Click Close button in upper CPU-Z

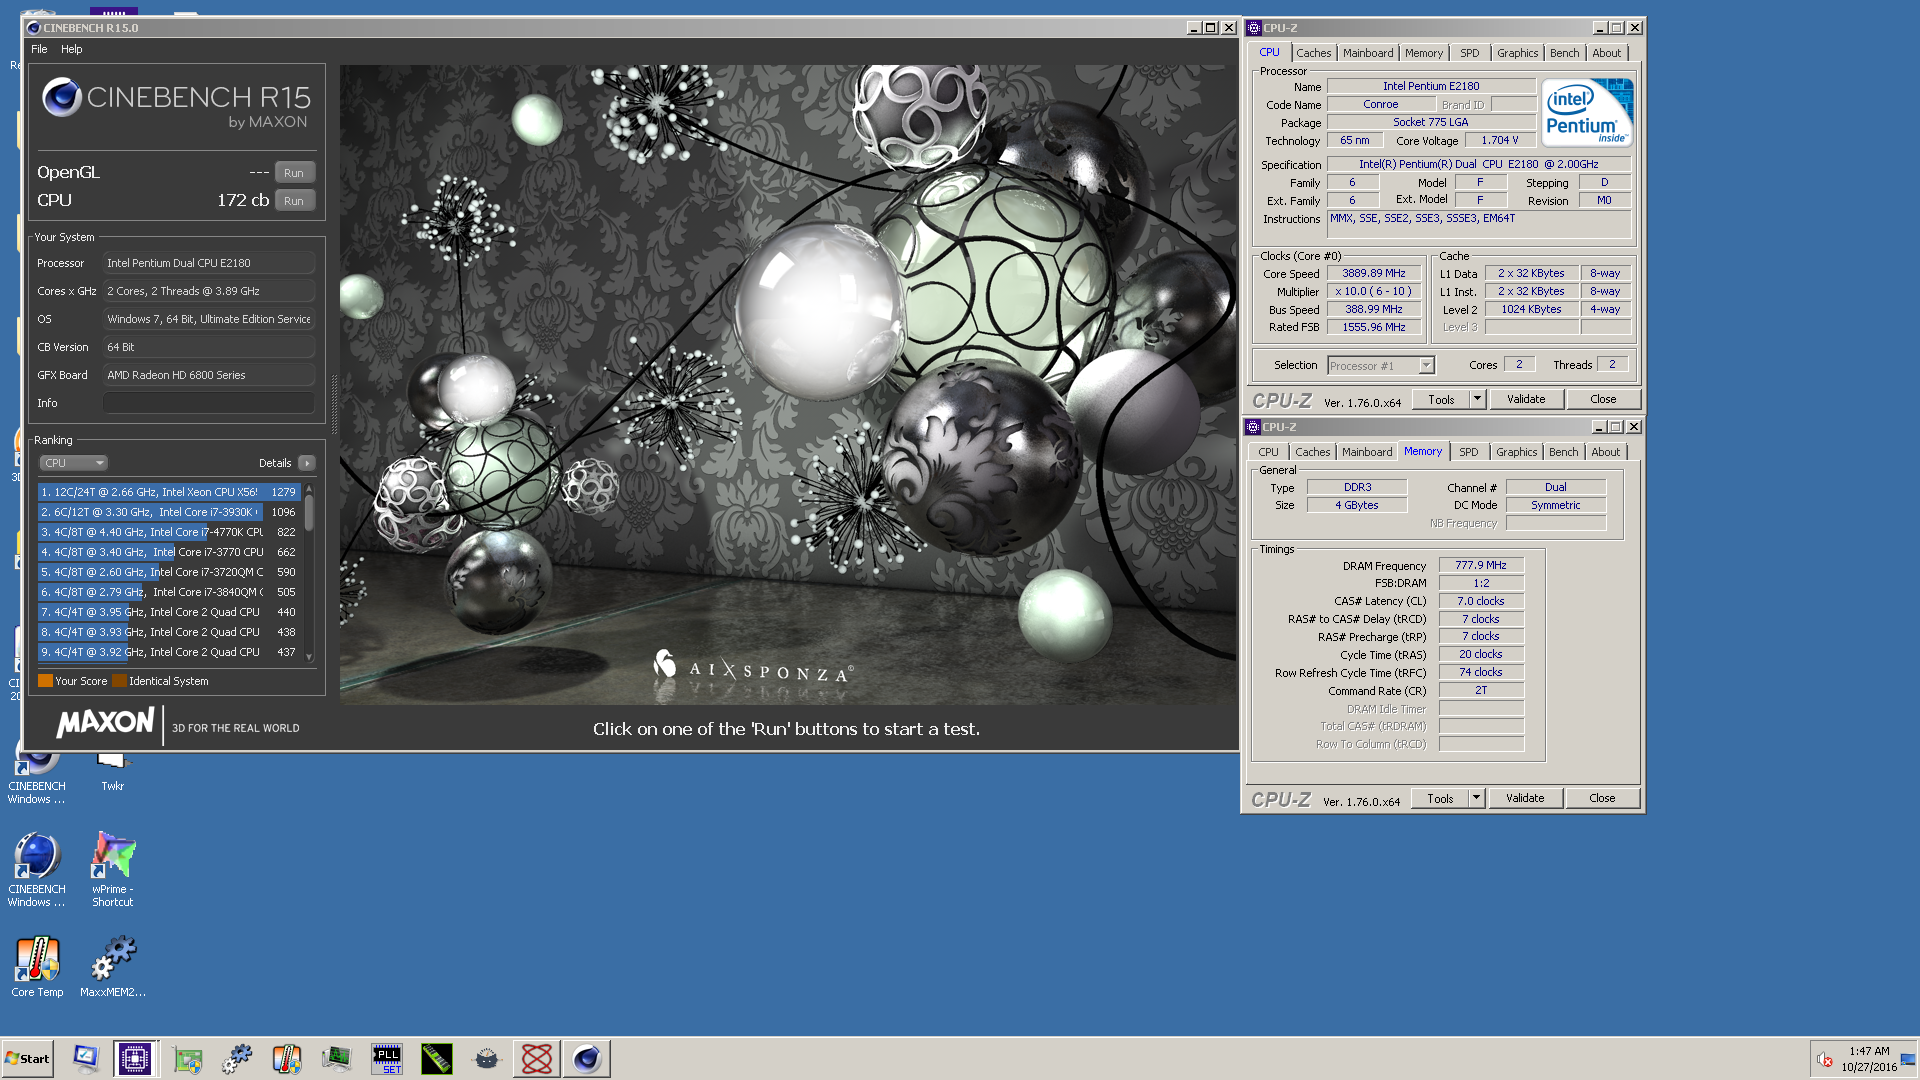click(1603, 399)
